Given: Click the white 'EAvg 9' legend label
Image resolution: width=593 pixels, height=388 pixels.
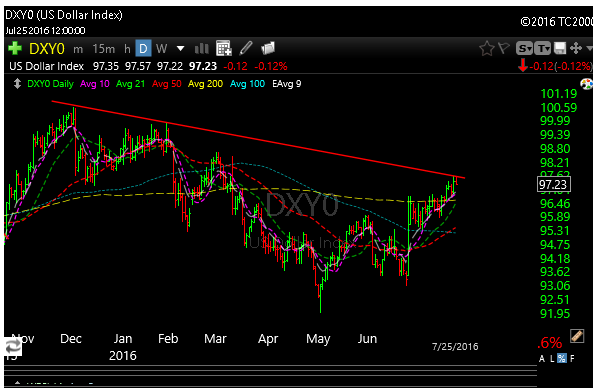Looking at the screenshot, I should coord(287,84).
